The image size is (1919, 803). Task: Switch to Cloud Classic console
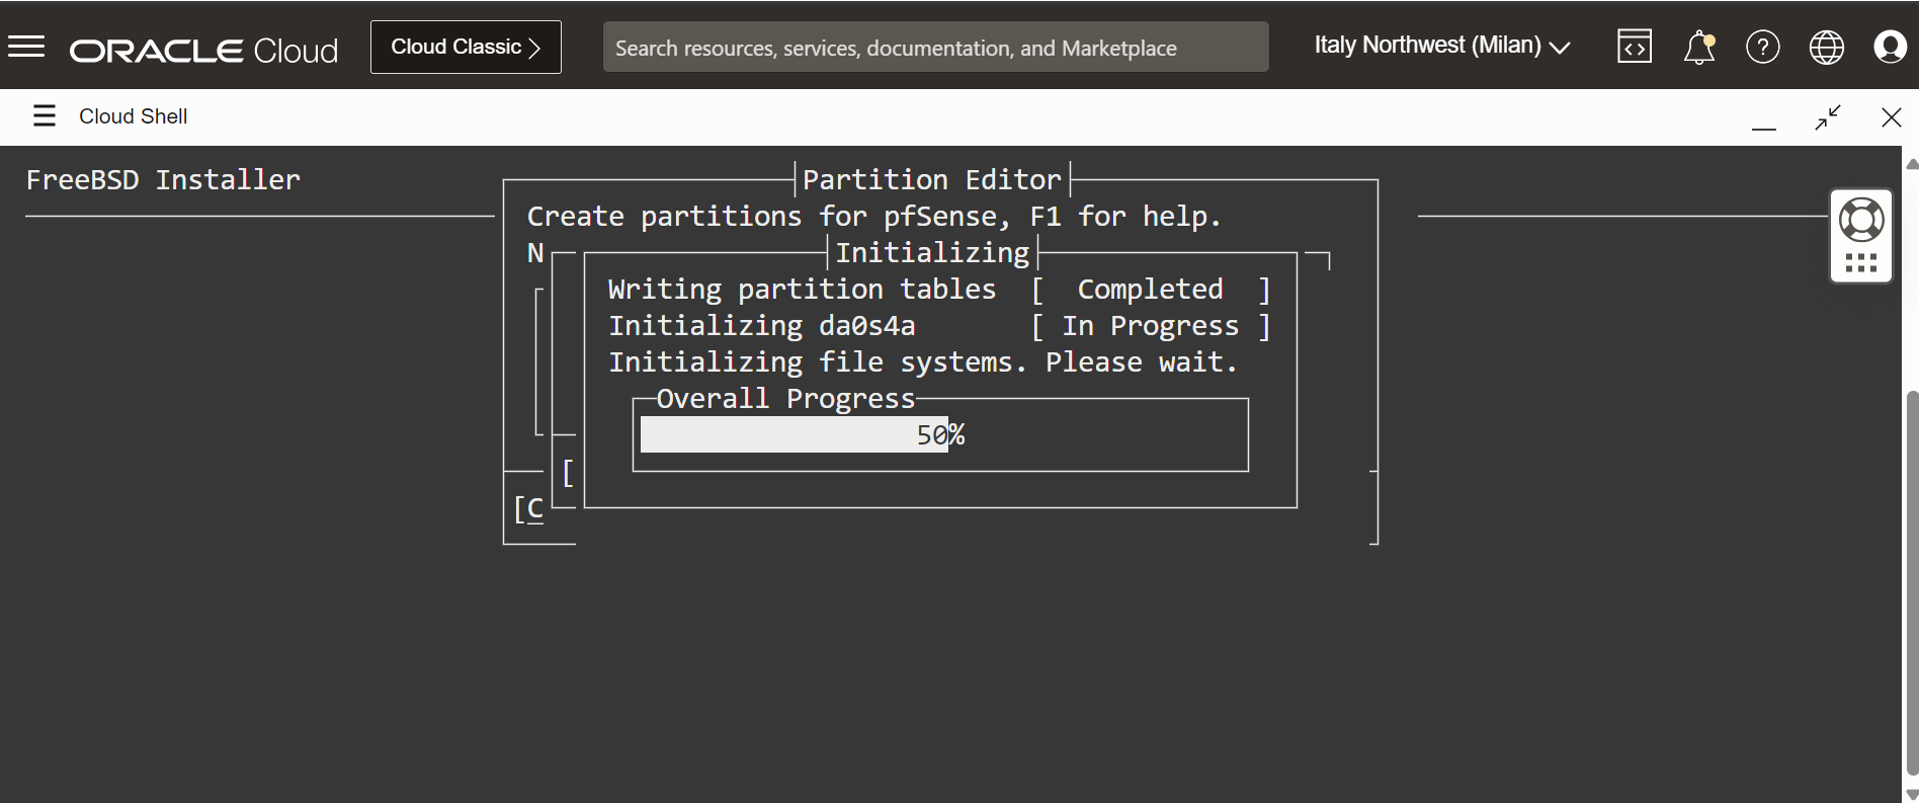click(x=466, y=47)
